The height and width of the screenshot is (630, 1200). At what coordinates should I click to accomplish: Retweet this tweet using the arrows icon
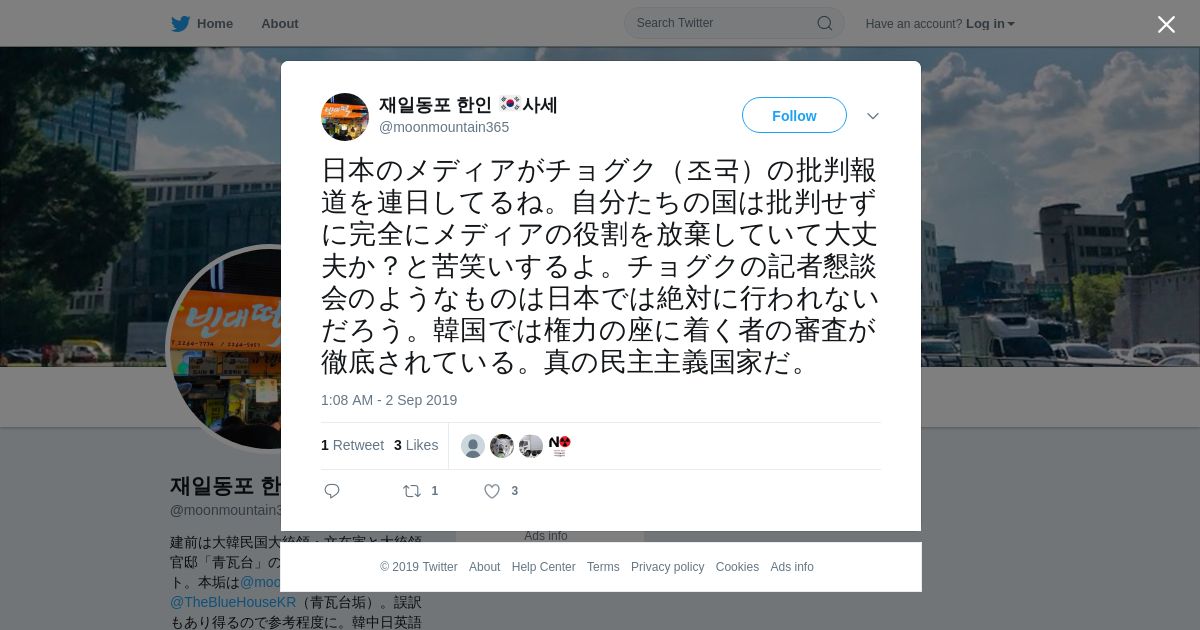click(x=412, y=491)
